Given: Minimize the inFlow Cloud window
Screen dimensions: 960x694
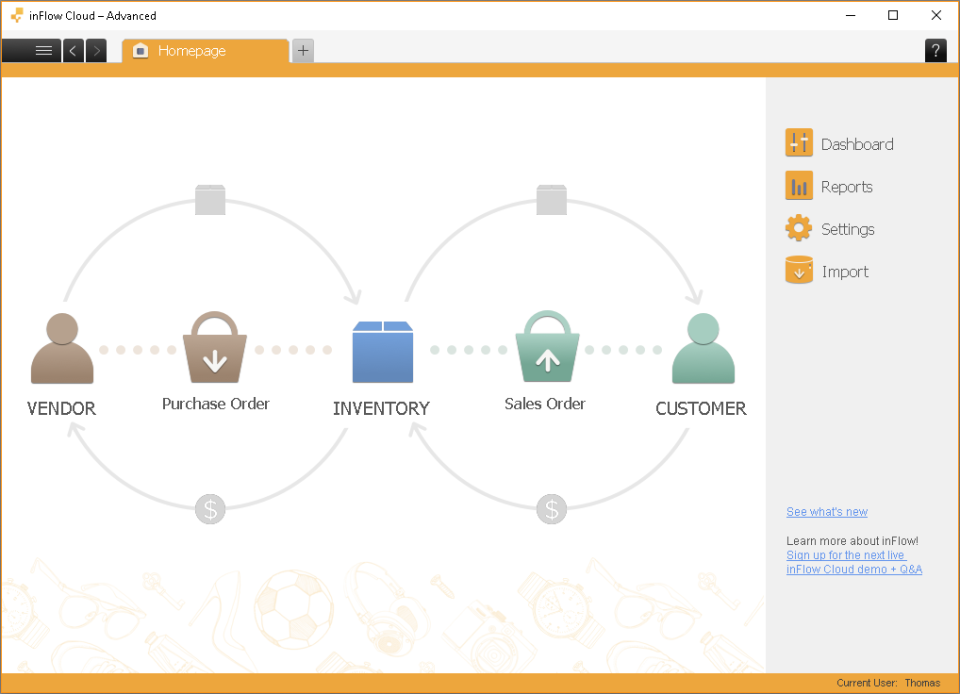Looking at the screenshot, I should coord(850,15).
